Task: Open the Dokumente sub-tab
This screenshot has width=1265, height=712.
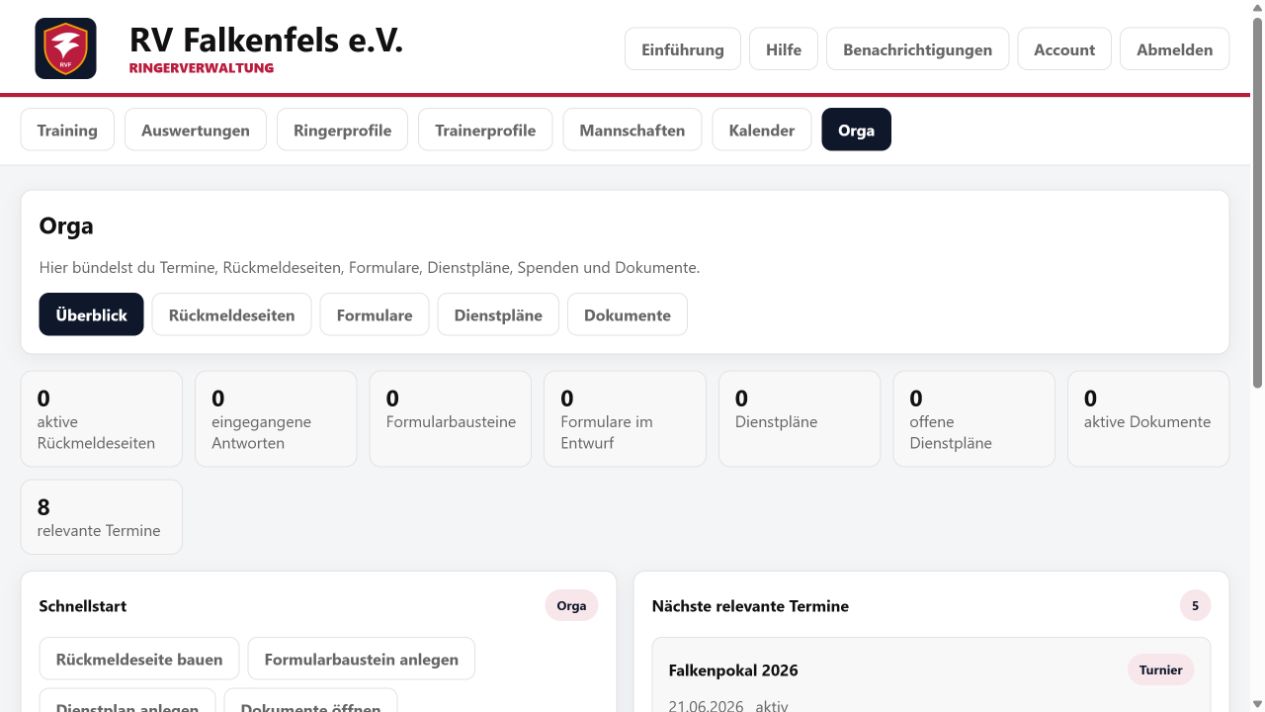Action: 627,315
